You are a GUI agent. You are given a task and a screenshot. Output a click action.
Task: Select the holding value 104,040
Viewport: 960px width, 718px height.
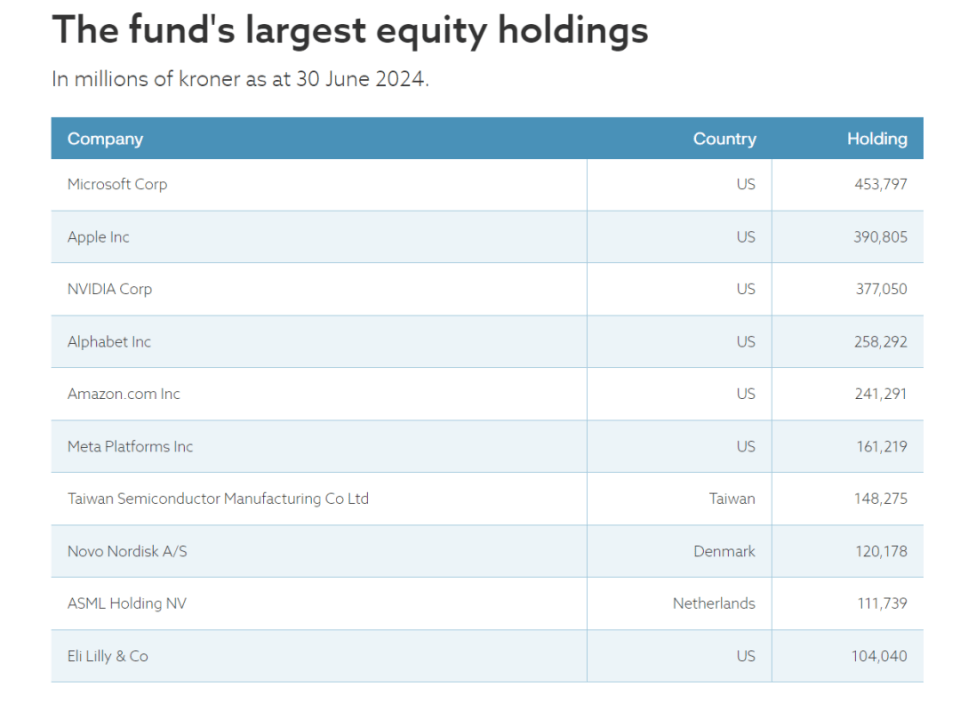[880, 656]
